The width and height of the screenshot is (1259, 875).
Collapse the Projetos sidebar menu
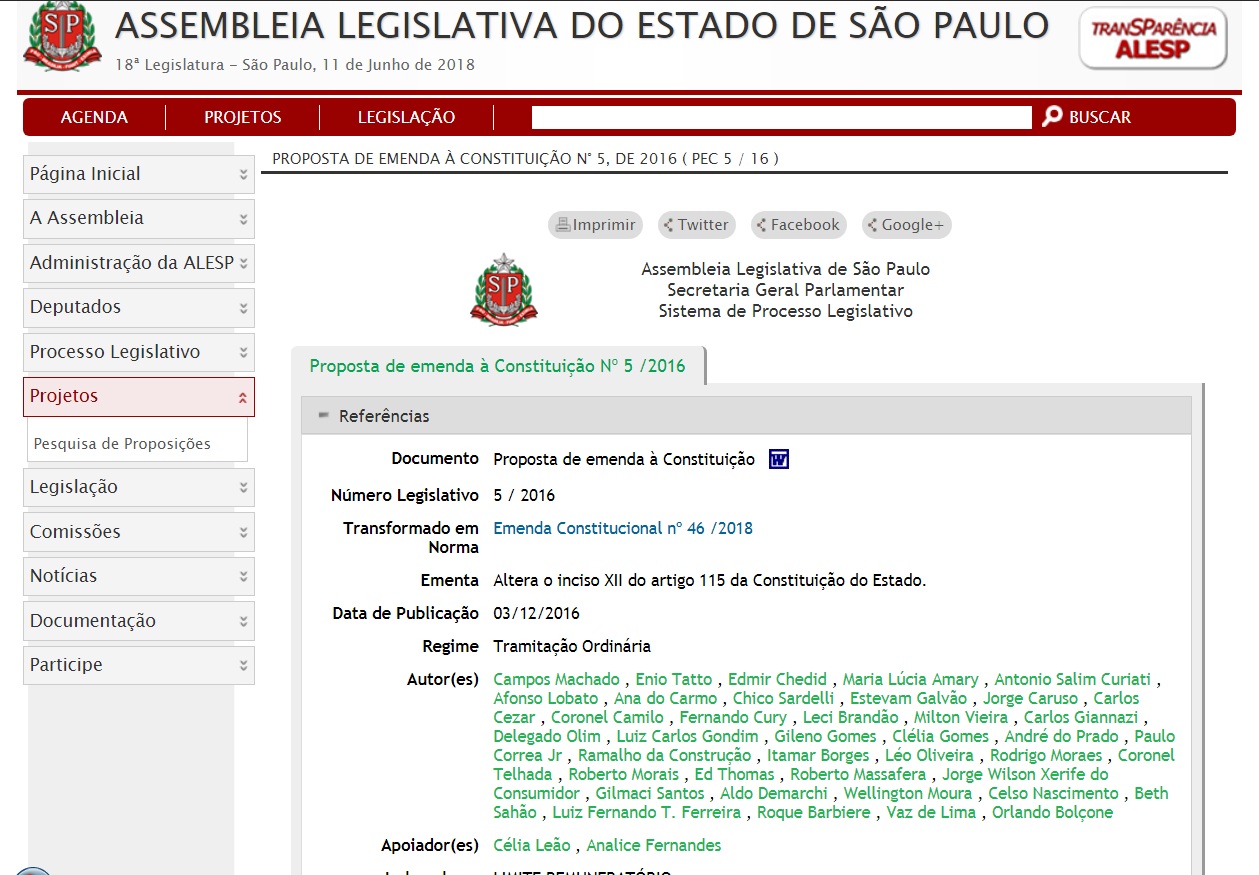tap(138, 396)
